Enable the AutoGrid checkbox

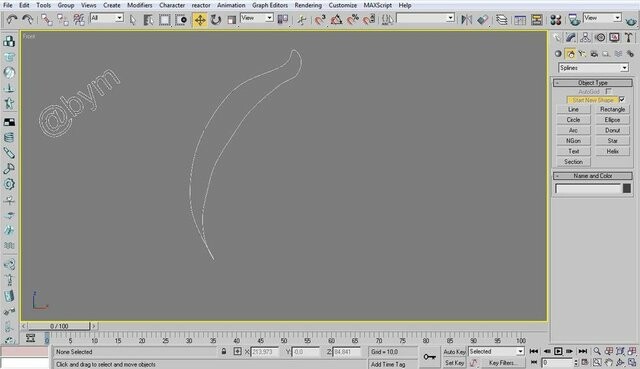tap(609, 91)
